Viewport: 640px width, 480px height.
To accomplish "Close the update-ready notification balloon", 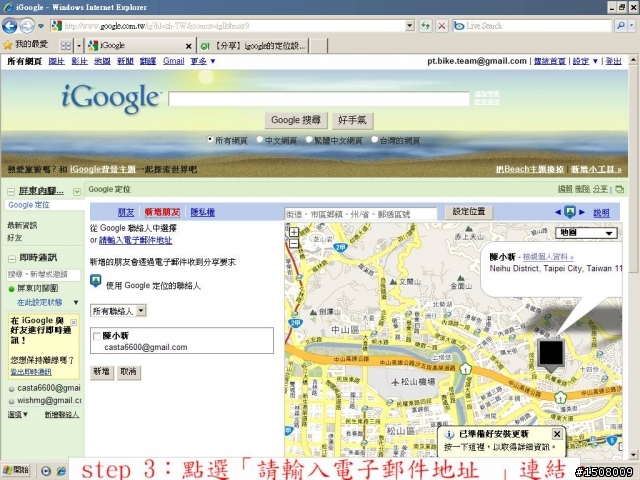I will 557,433.
